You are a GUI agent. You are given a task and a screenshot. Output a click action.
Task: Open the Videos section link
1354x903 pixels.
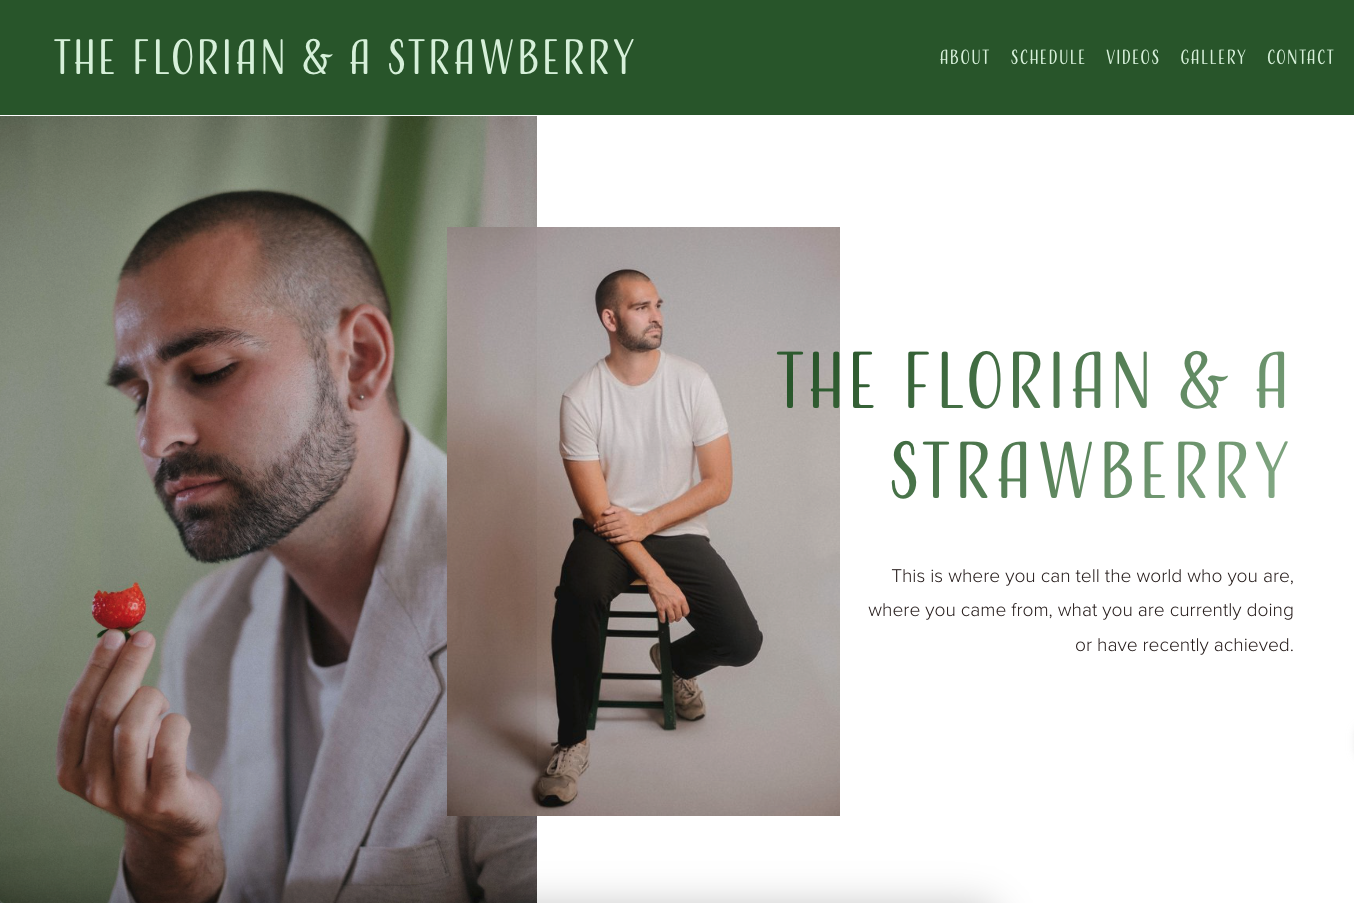click(1133, 57)
